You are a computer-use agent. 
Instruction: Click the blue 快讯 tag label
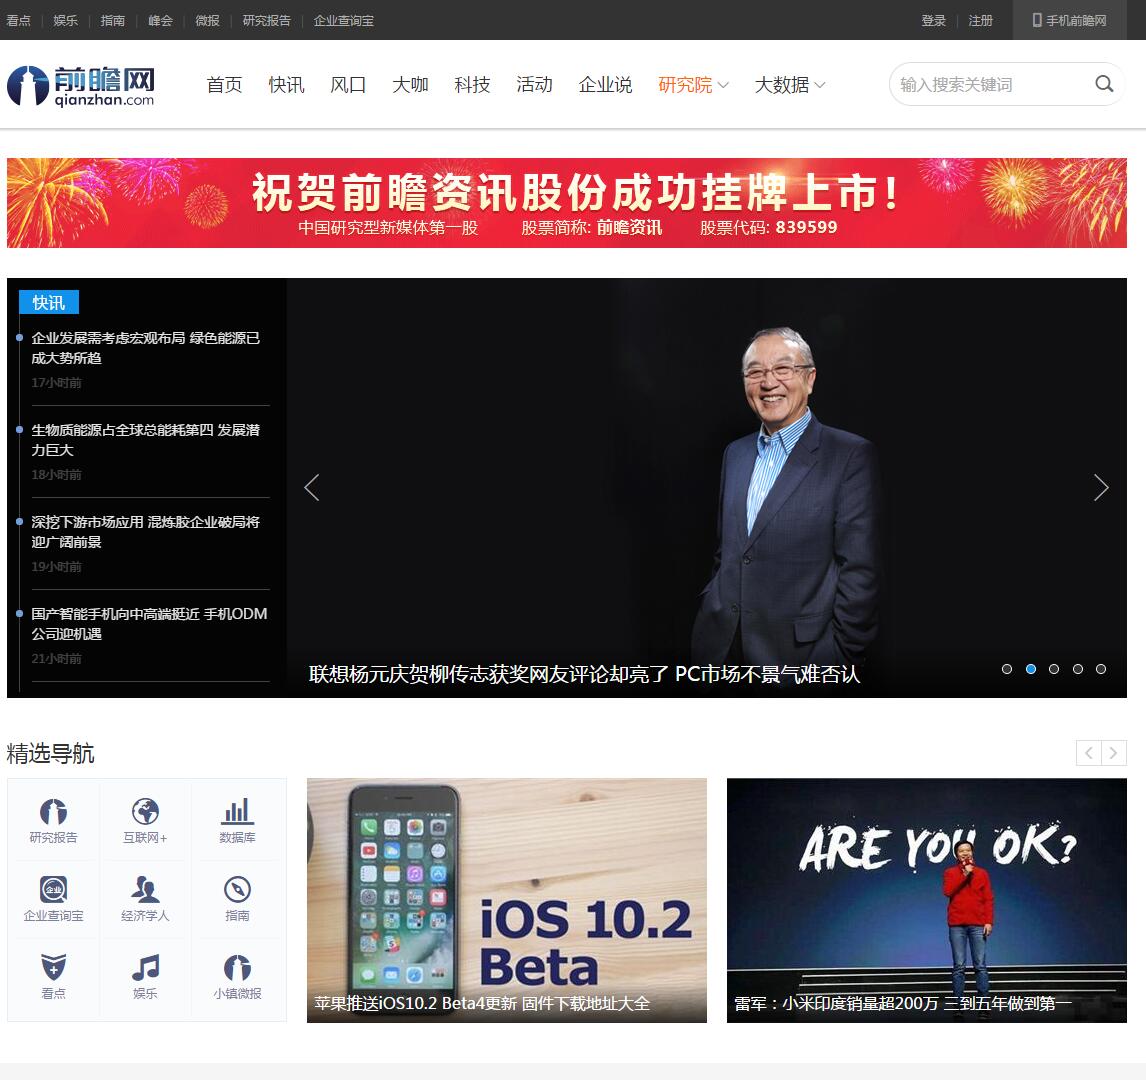point(48,303)
